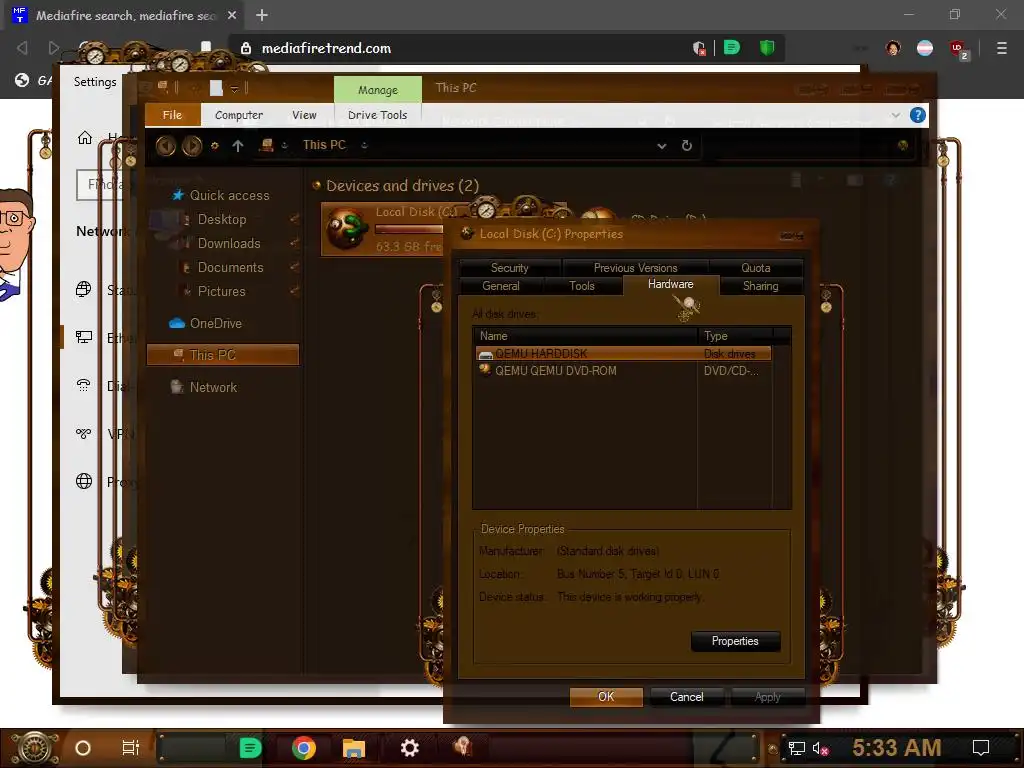
Task: Open Chrome from the taskbar
Action: coord(304,748)
